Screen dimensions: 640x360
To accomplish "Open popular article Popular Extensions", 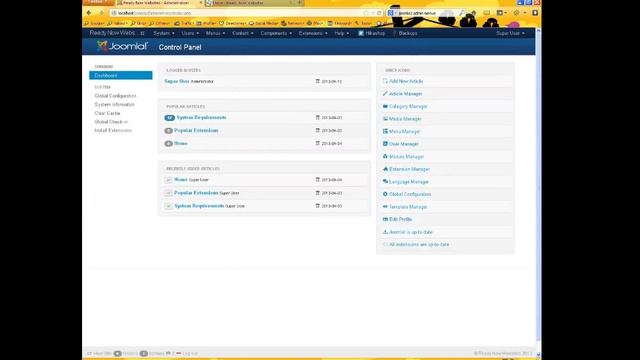I will [196, 131].
